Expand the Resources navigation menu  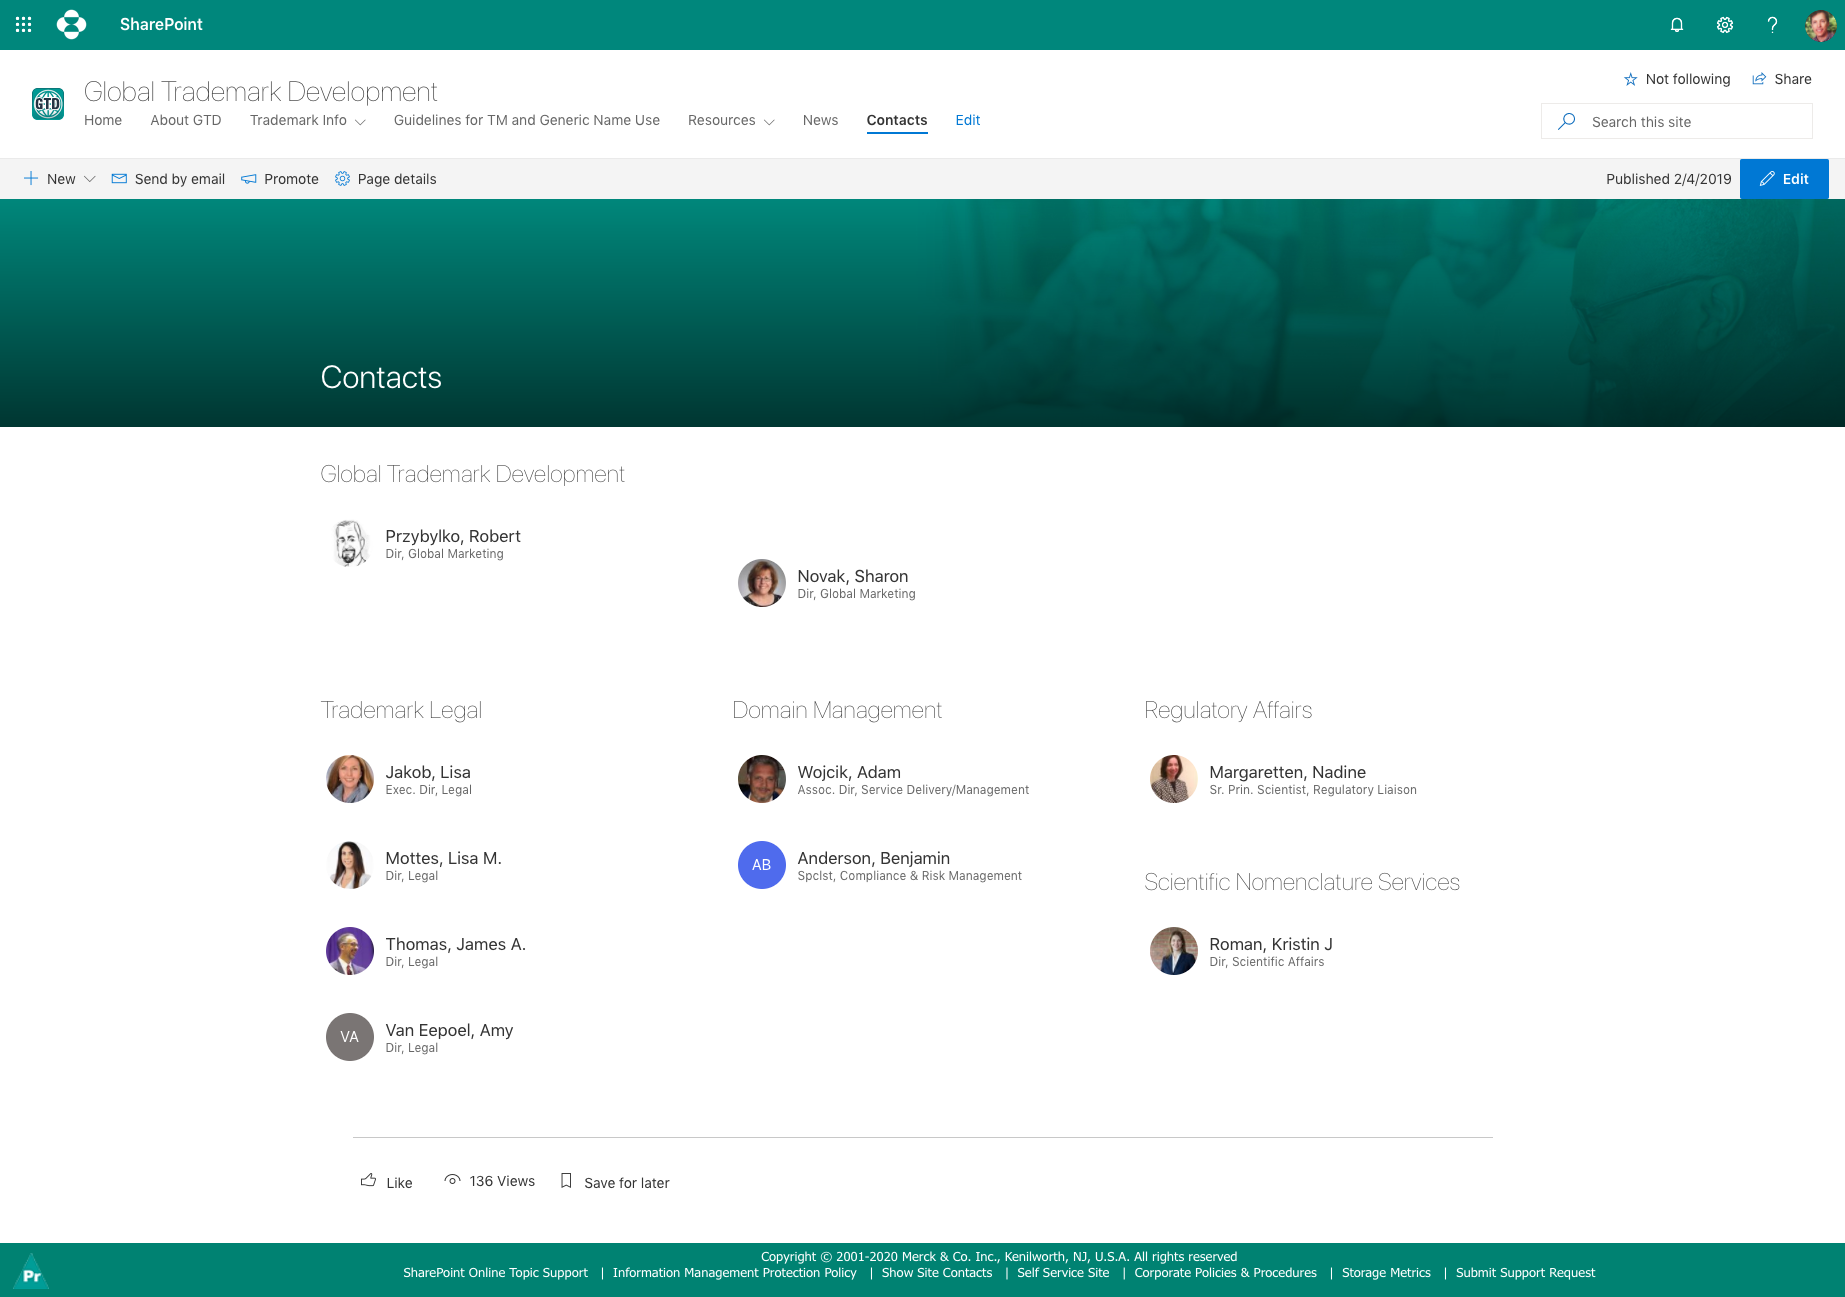(731, 120)
